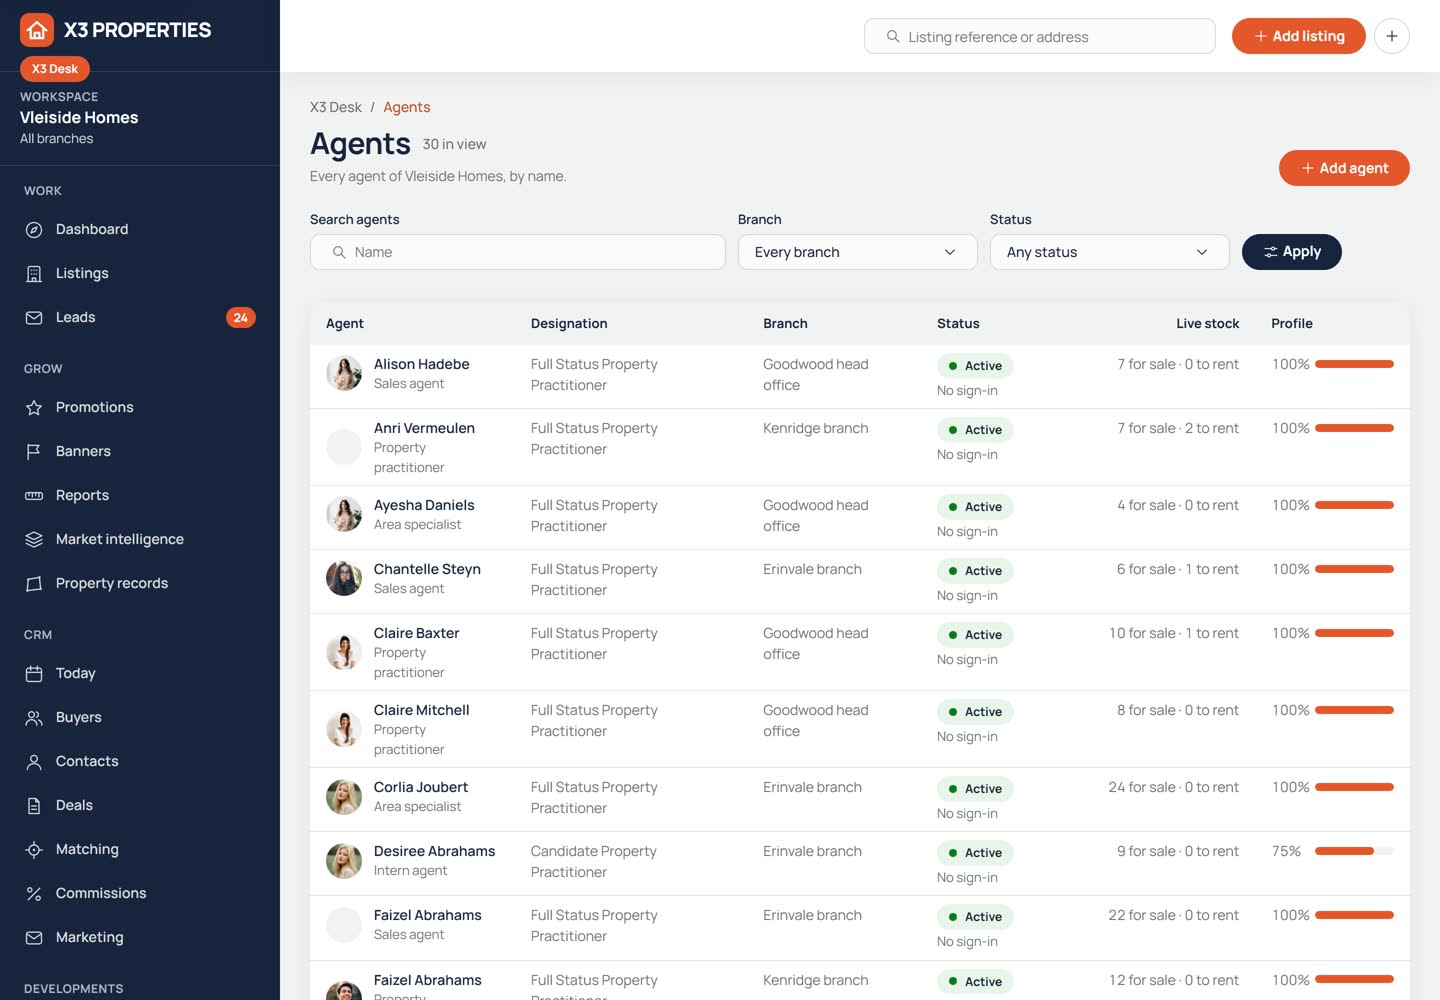Open the Every branch dropdown
1440x1000 pixels.
coord(857,252)
